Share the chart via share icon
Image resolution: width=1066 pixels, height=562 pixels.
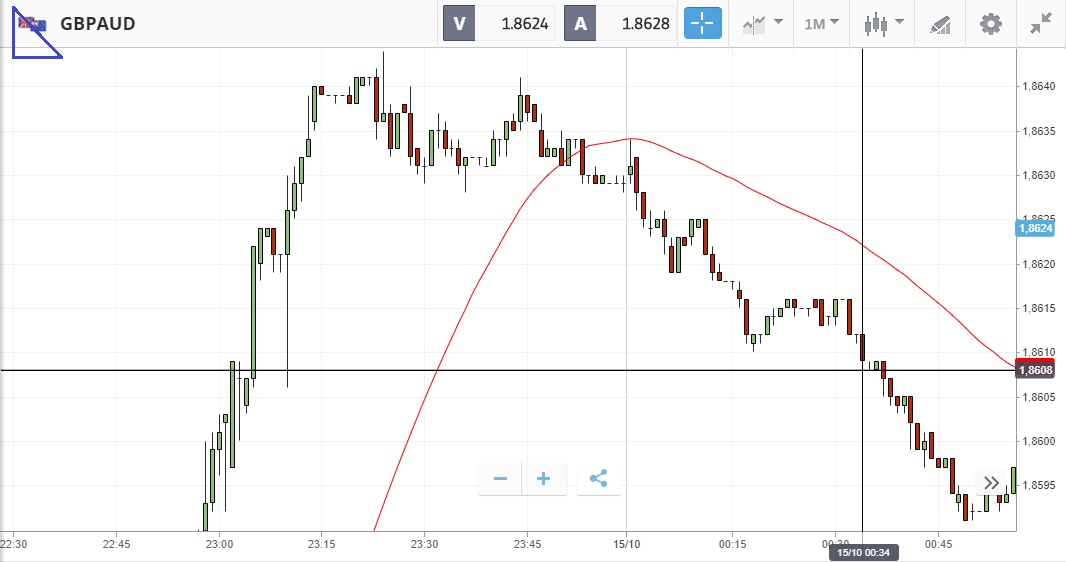[x=598, y=479]
